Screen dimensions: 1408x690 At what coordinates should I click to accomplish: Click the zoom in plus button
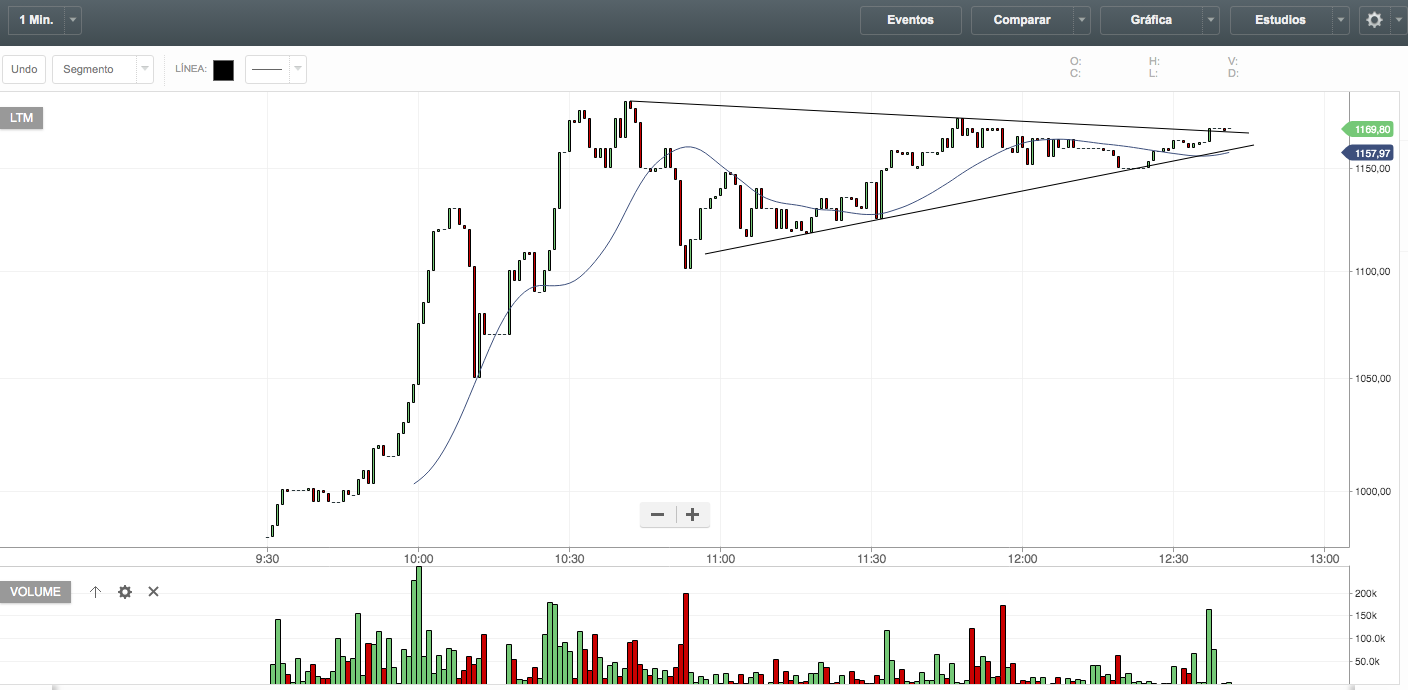[x=692, y=515]
